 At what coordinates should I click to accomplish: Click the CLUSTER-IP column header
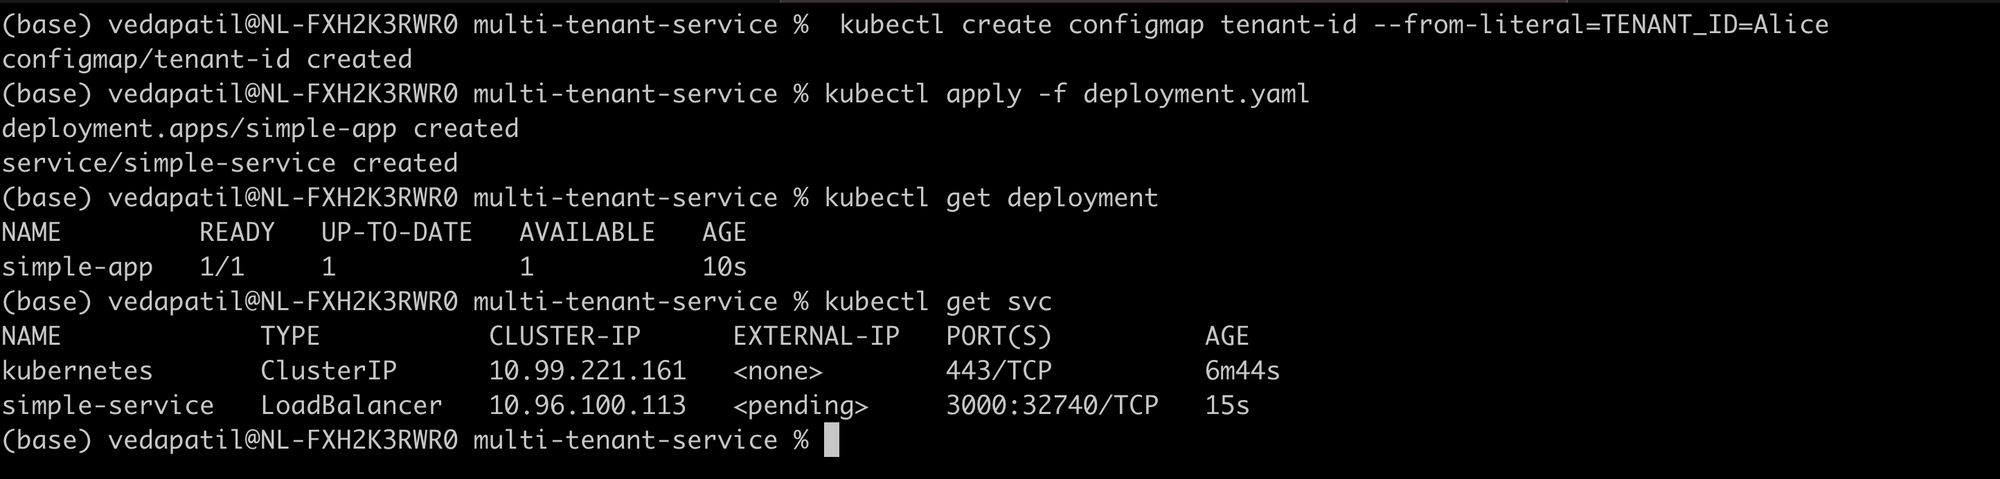564,336
